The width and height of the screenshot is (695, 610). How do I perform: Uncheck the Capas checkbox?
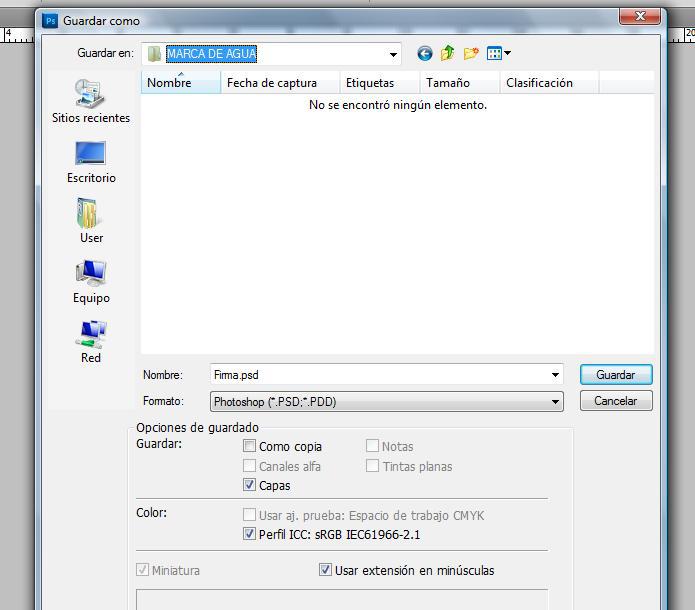point(250,485)
